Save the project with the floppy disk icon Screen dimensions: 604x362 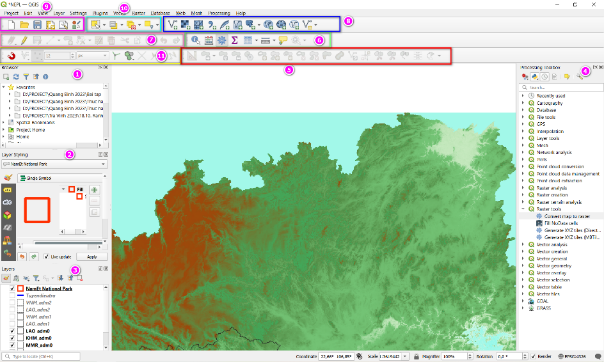[x=37, y=25]
